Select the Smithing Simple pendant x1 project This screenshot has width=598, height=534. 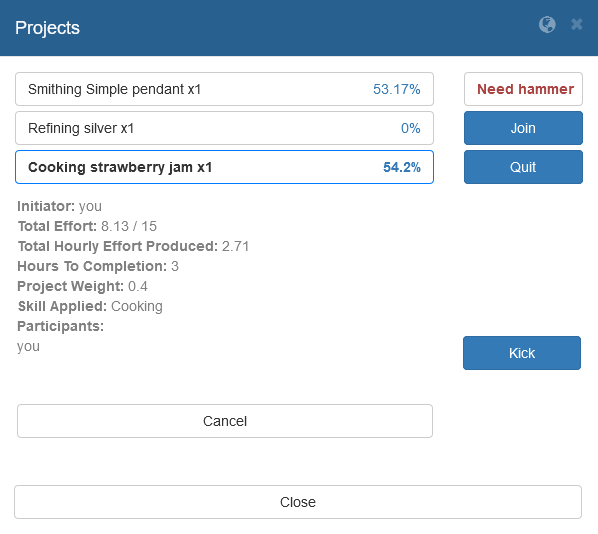tap(224, 89)
